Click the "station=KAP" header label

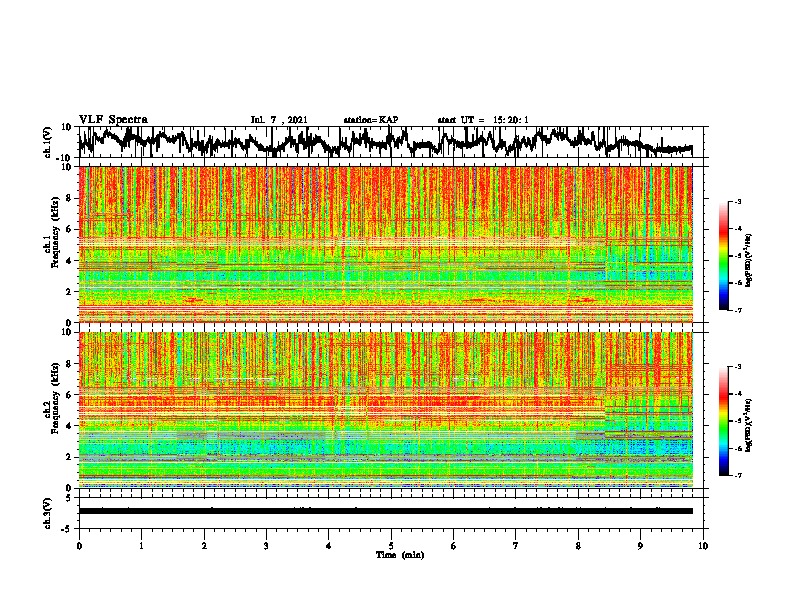click(x=371, y=120)
